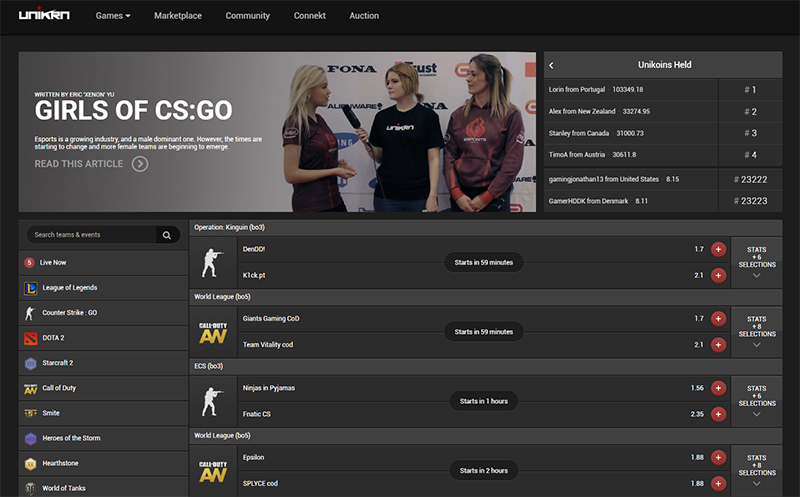Screen dimensions: 800x497
Task: Open the Auction page
Action: click(x=364, y=16)
